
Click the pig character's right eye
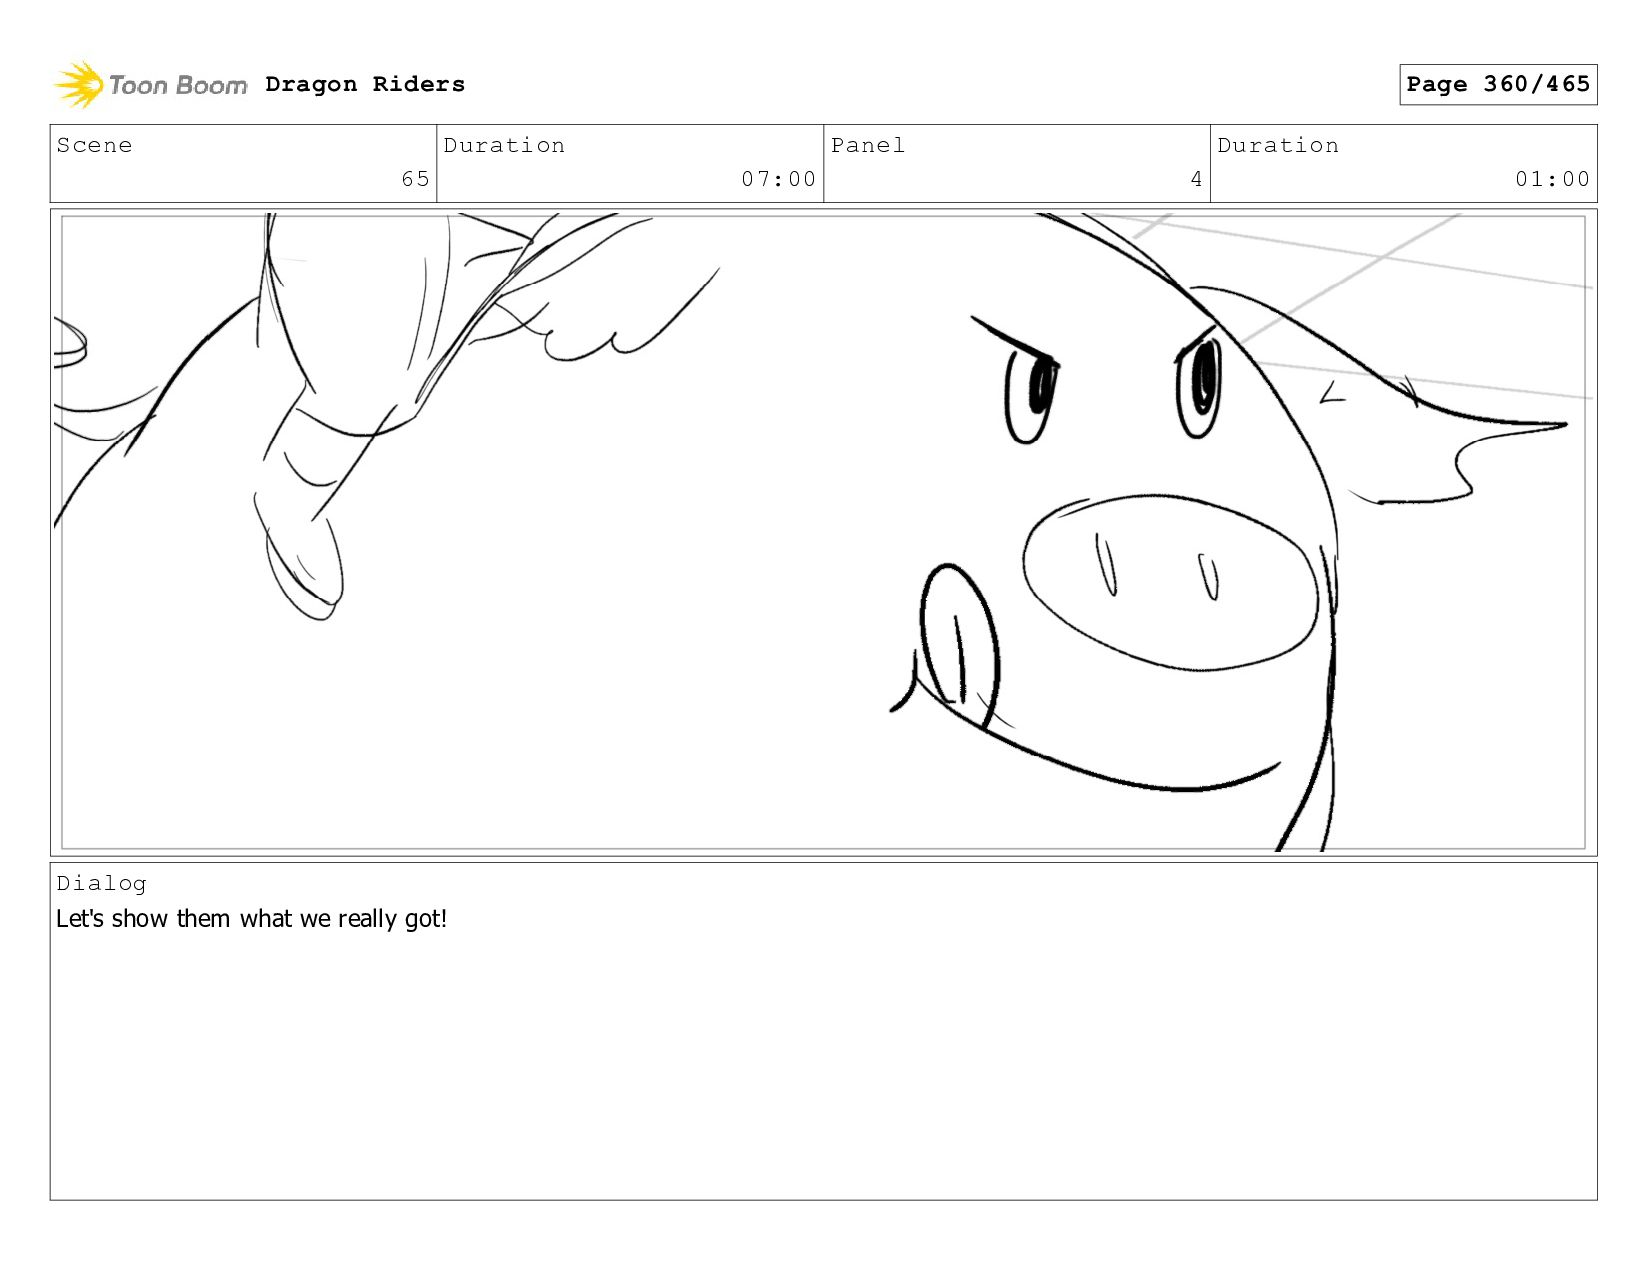pos(1199,388)
